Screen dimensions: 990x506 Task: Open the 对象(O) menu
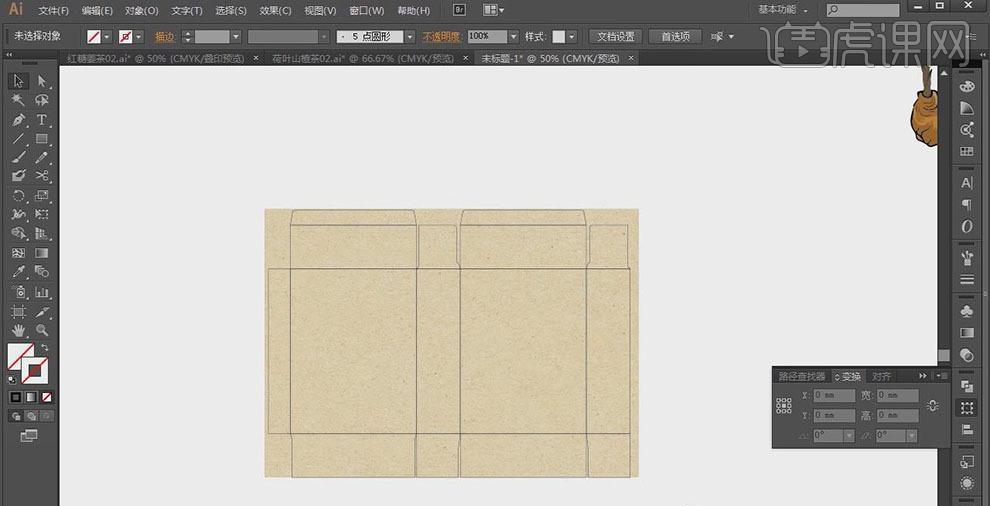tap(141, 11)
